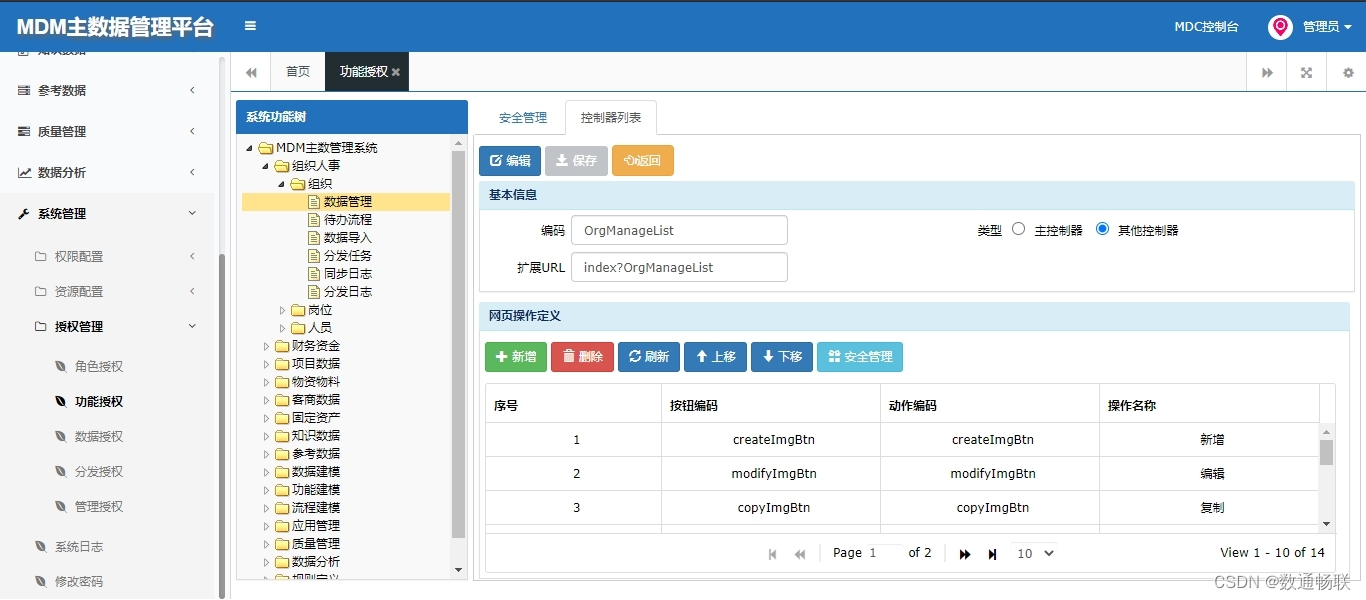The image size is (1366, 600).
Task: Click the fullscreen expand icon
Action: [1306, 72]
